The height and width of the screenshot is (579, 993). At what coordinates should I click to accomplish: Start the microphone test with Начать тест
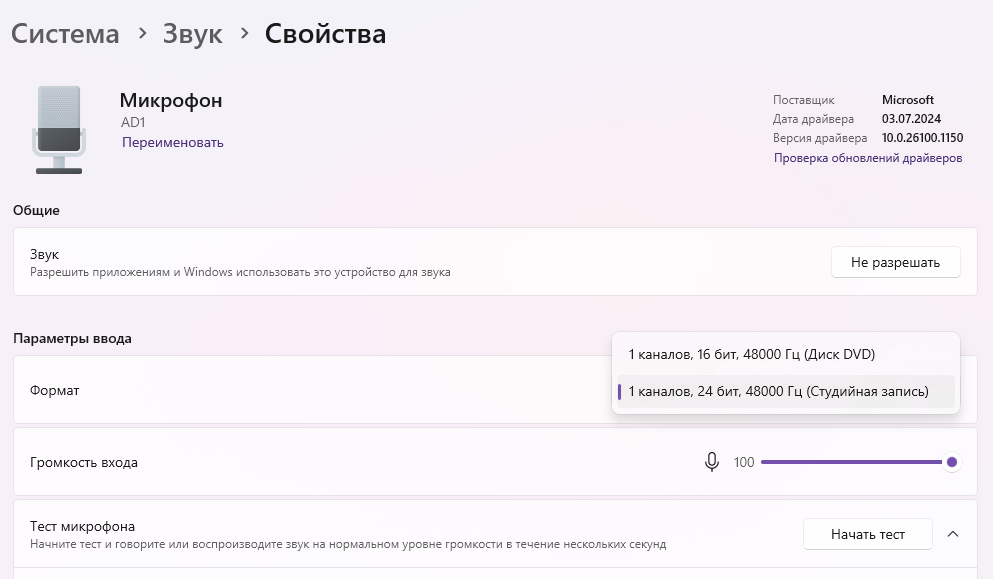pos(867,534)
